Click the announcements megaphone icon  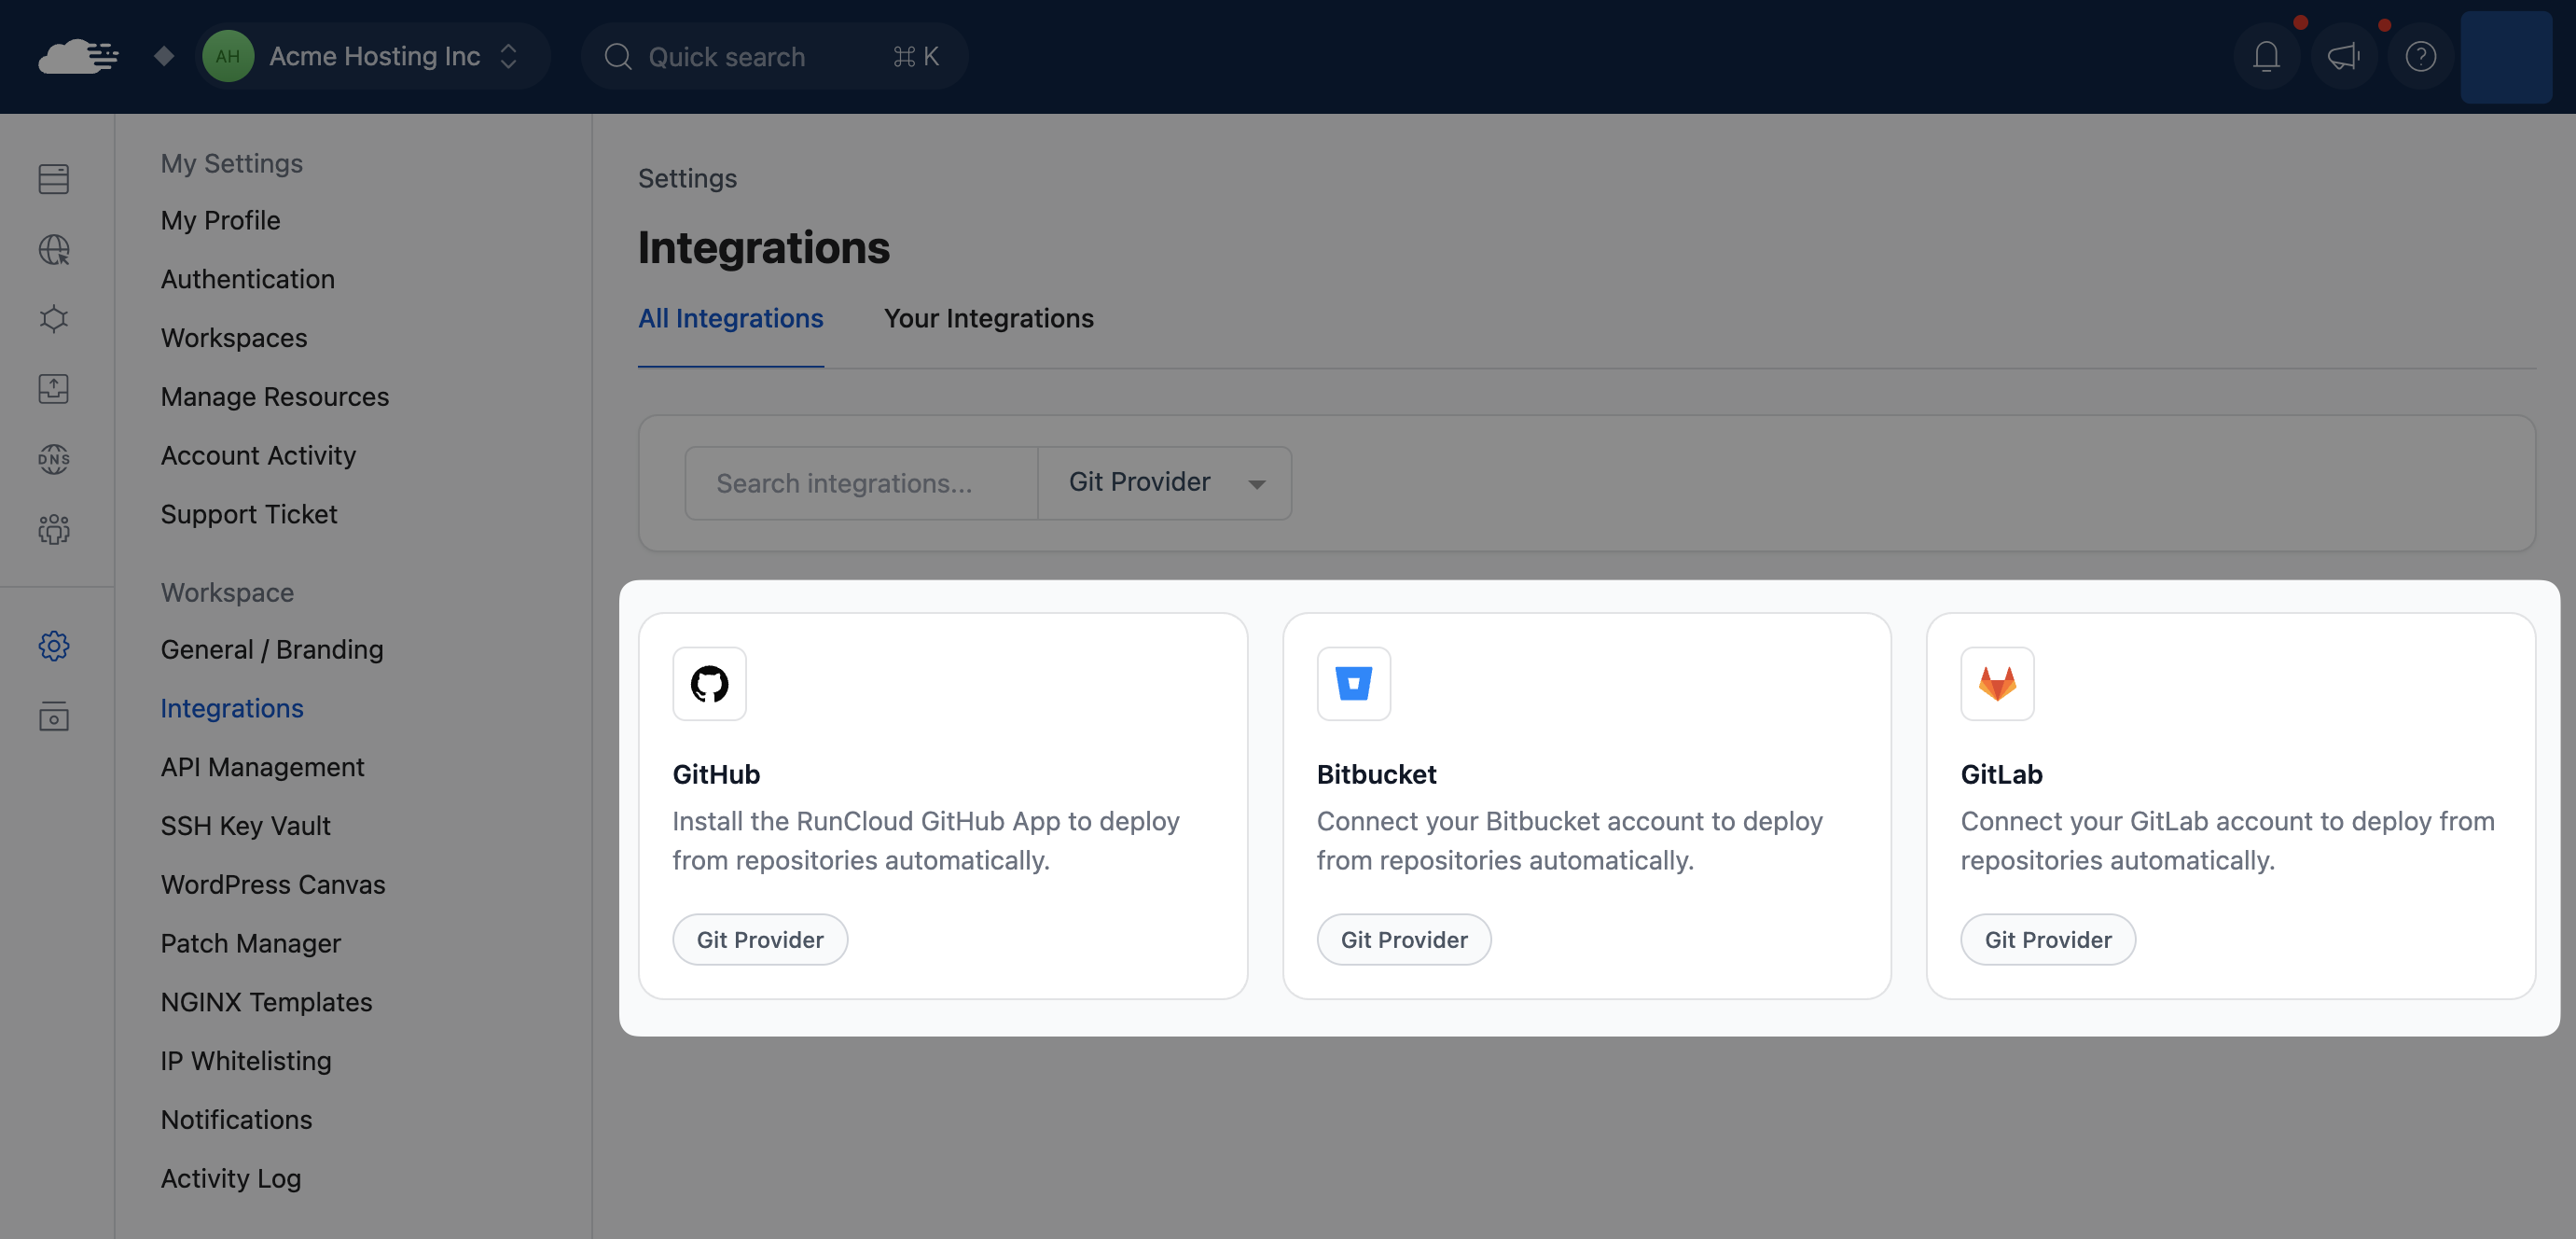click(2343, 57)
